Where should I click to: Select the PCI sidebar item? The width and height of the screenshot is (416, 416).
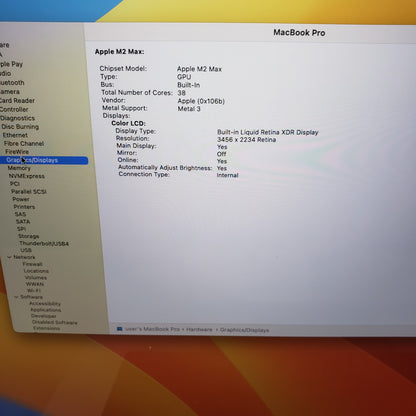[x=15, y=184]
